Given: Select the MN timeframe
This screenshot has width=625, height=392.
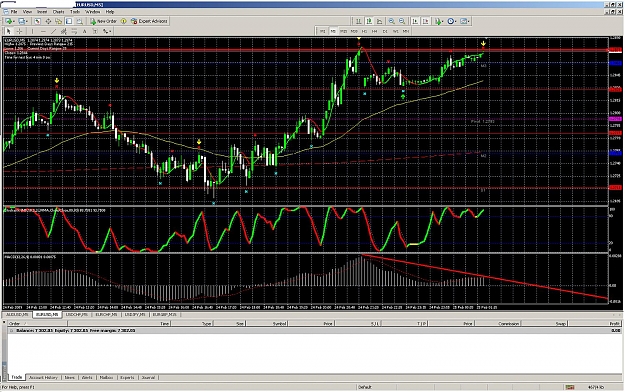Looking at the screenshot, I should (406, 31).
